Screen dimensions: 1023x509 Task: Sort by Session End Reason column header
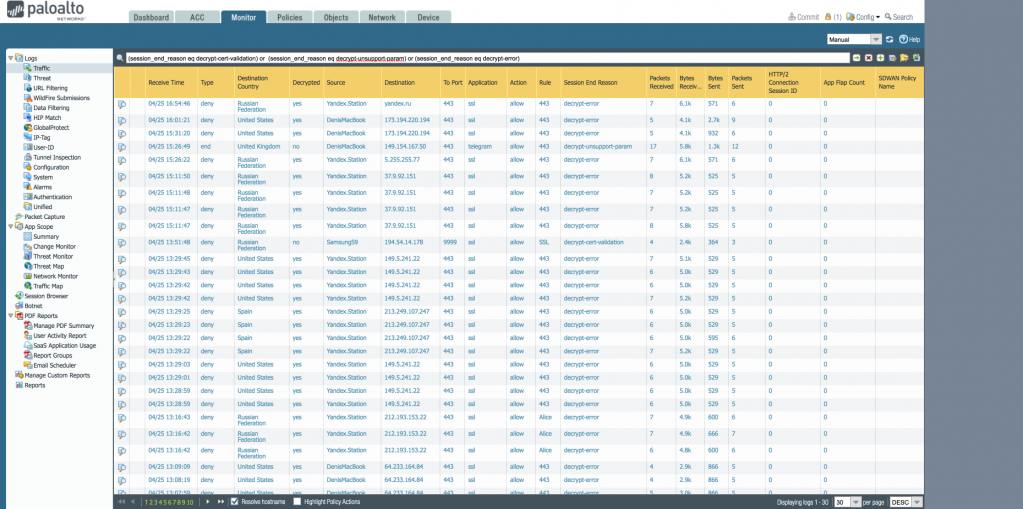click(x=603, y=83)
